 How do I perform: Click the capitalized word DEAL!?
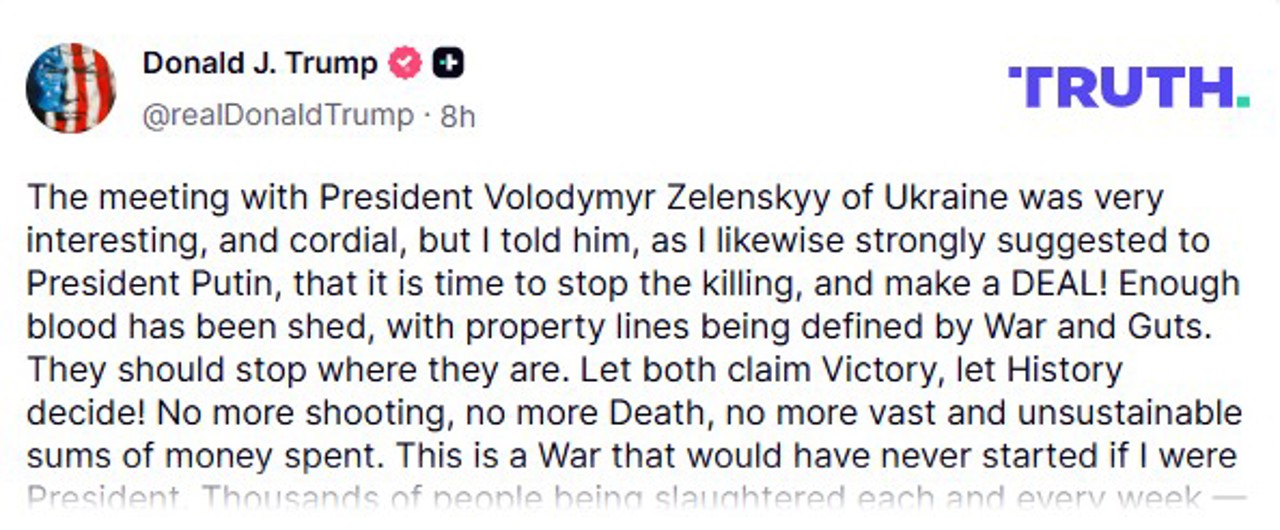1051,283
